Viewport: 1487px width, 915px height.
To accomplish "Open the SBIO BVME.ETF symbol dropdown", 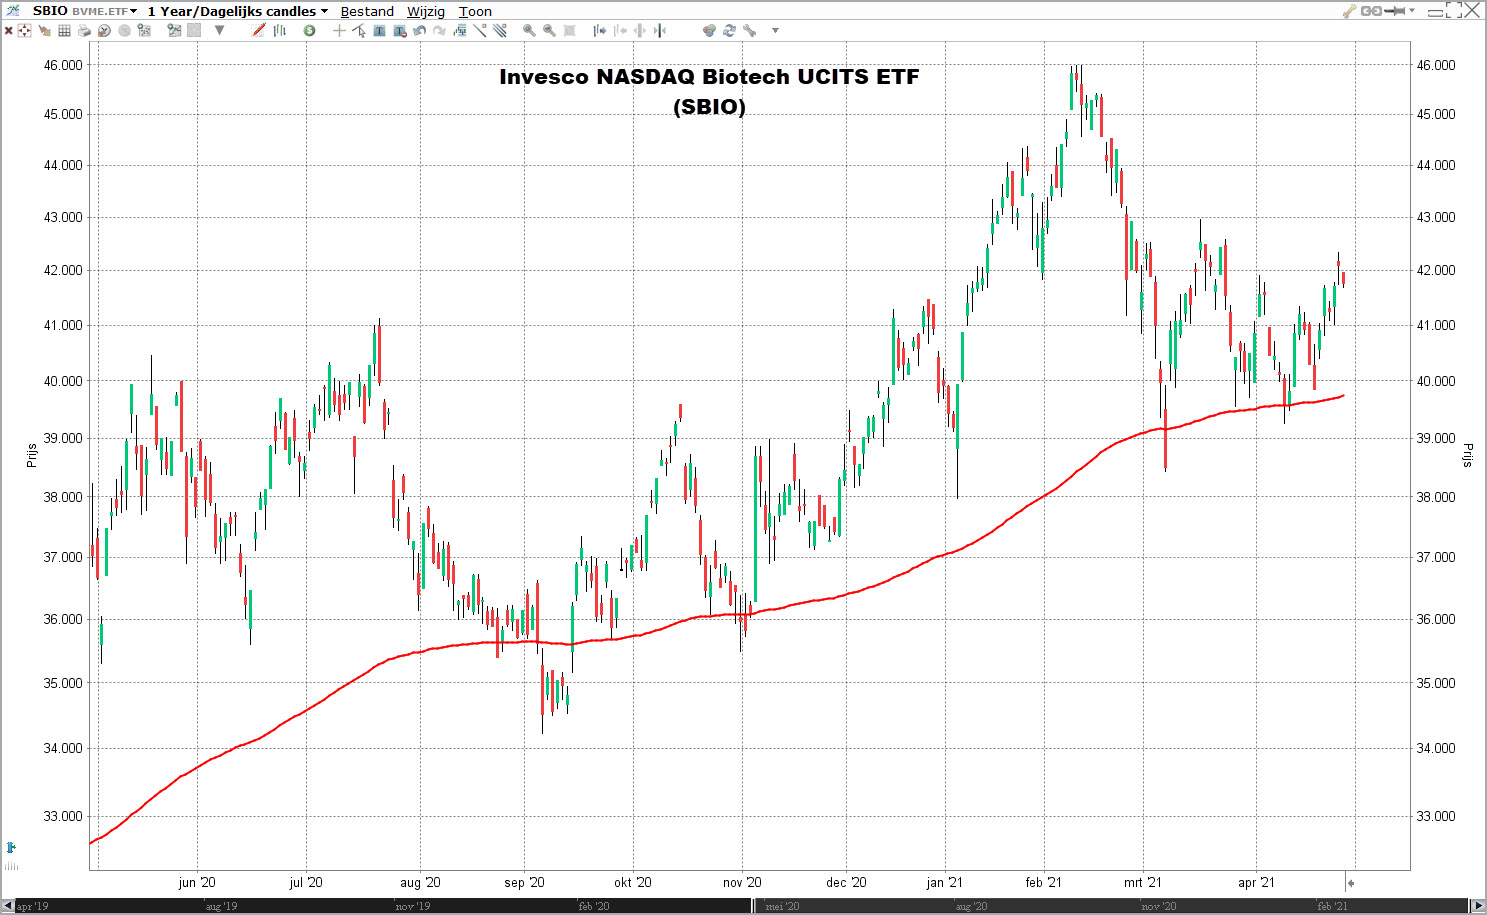I will click(85, 11).
